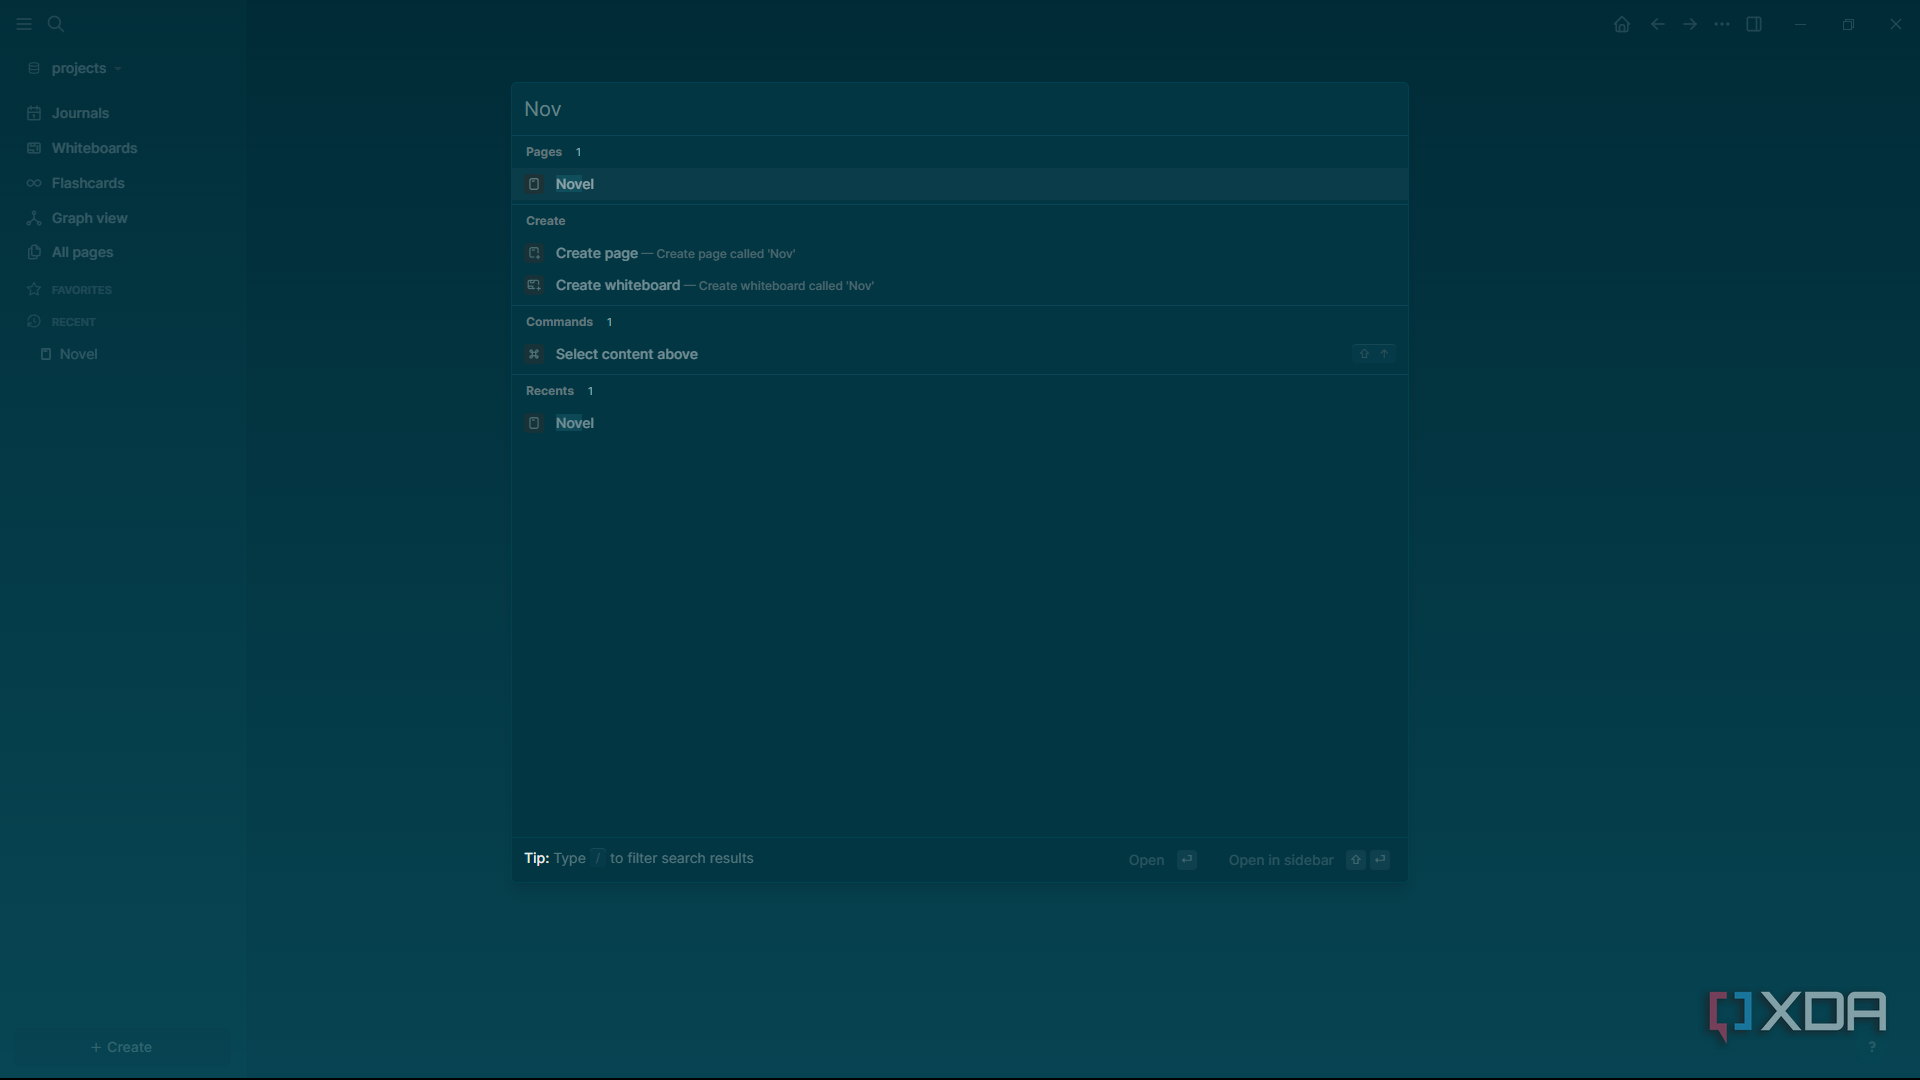Minimize the application window

1800,24
